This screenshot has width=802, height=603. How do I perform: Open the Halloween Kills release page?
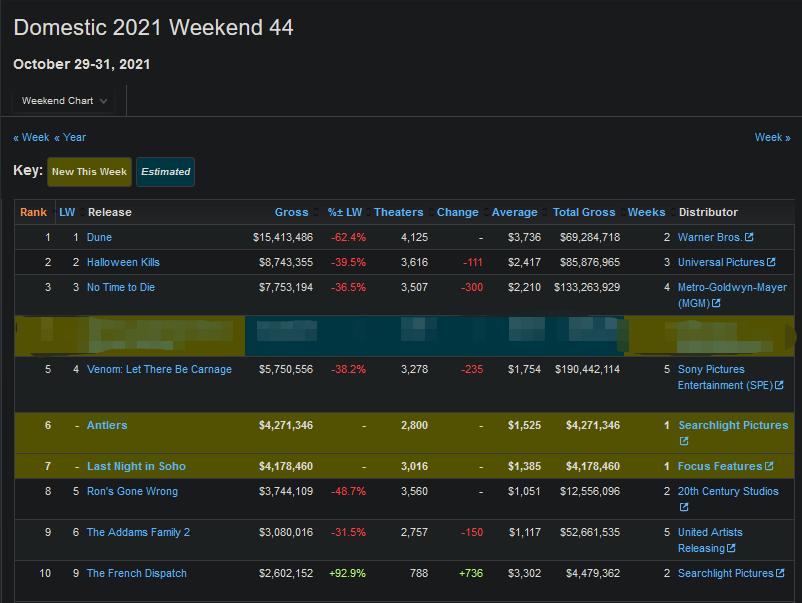(x=123, y=262)
